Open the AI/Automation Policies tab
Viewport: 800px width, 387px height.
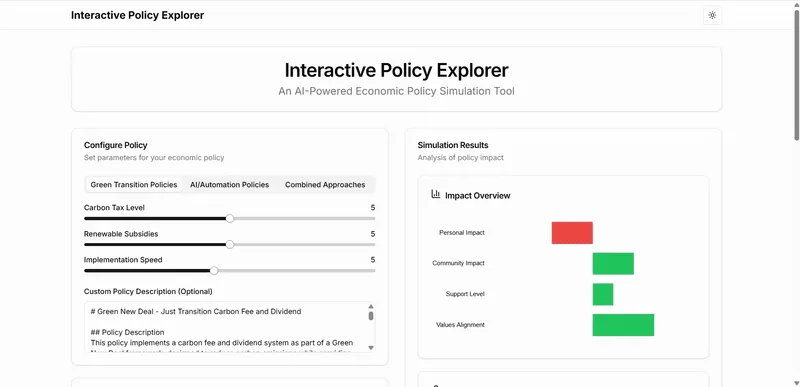click(x=230, y=185)
